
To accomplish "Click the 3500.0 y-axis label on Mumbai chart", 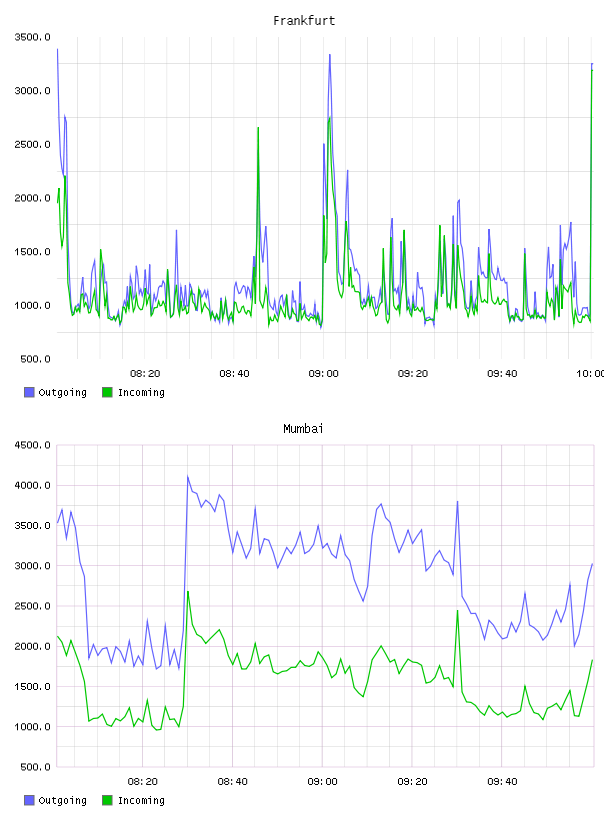I will tap(33, 526).
